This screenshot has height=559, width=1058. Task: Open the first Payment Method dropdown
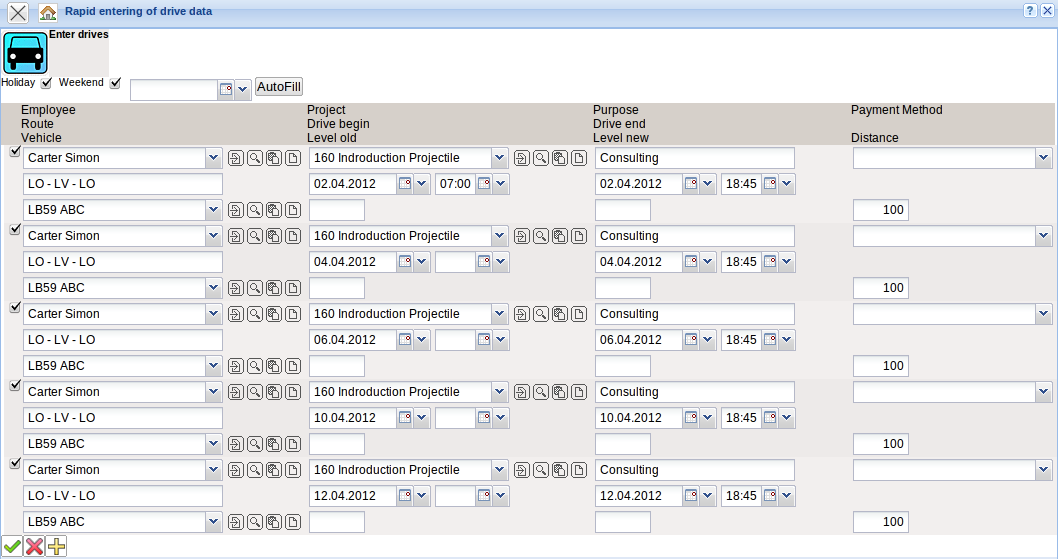point(1043,158)
